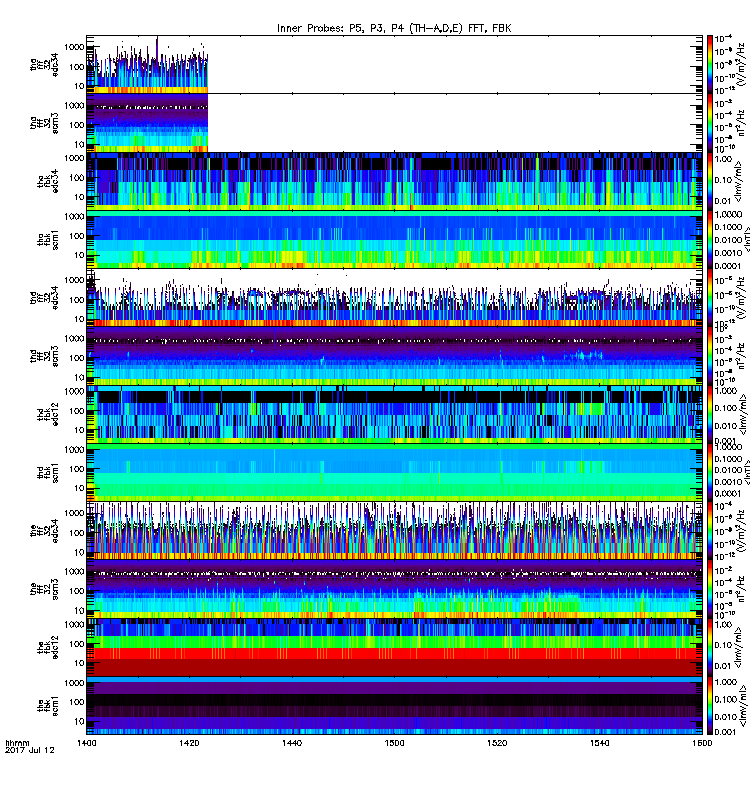This screenshot has width=750, height=800.
Task: Click the 1540 time tick label
Action: click(599, 743)
